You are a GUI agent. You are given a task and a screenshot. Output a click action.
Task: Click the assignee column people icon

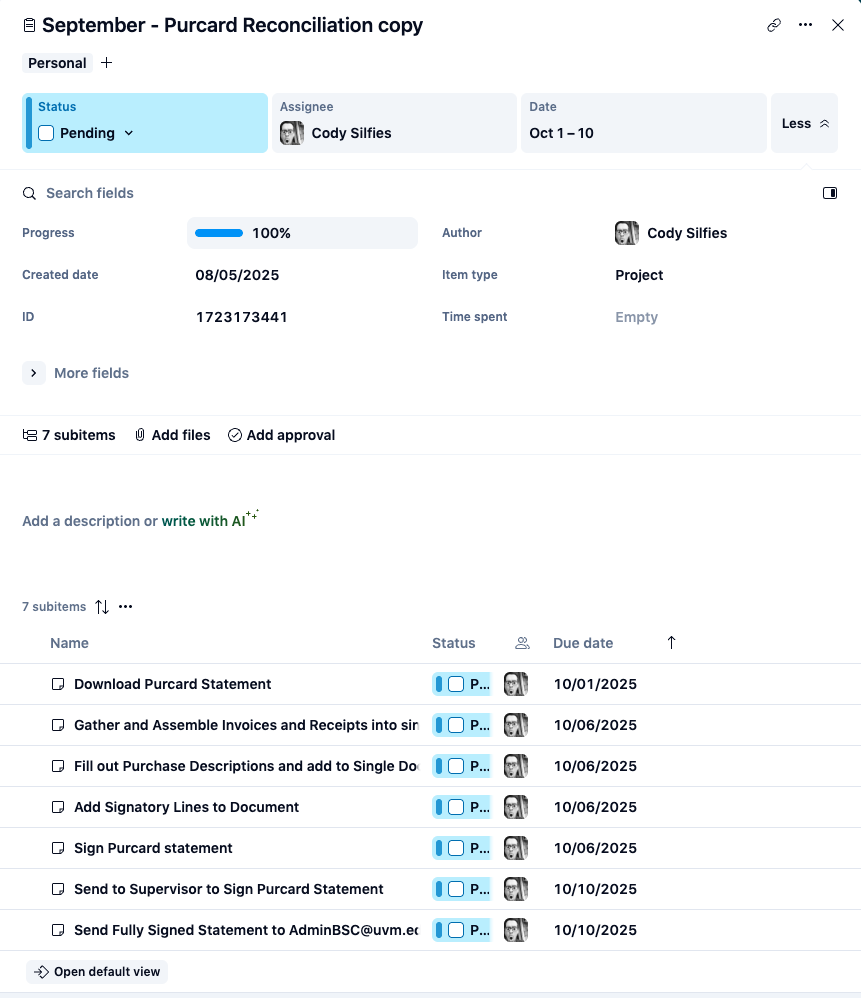pos(521,643)
